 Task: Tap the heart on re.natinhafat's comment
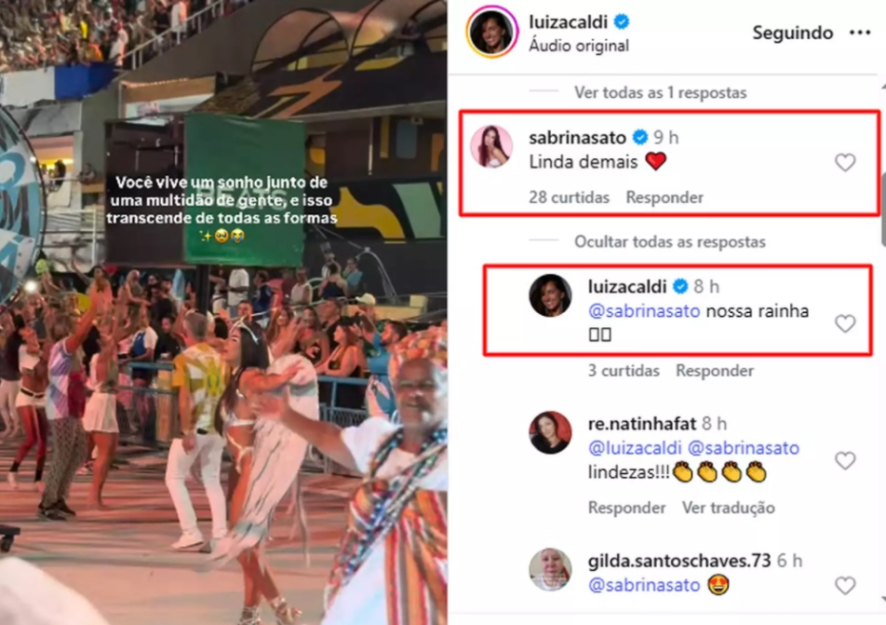[x=845, y=461]
